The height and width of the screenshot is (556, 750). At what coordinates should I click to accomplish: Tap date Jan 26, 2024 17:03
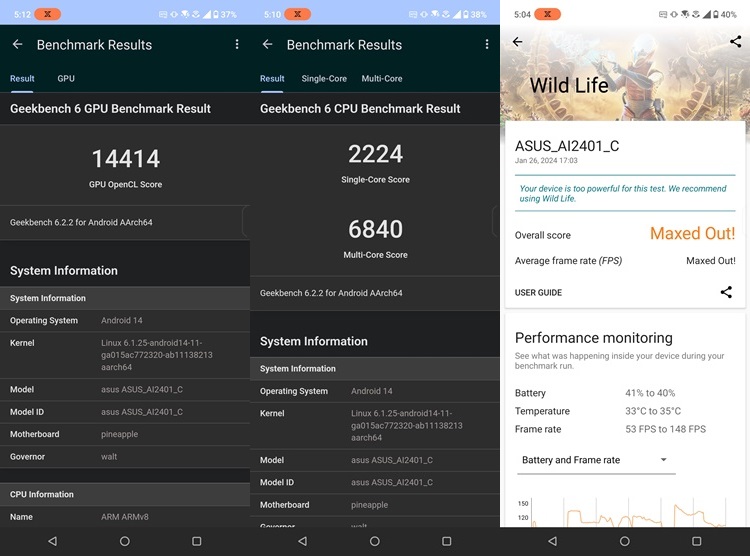[546, 161]
